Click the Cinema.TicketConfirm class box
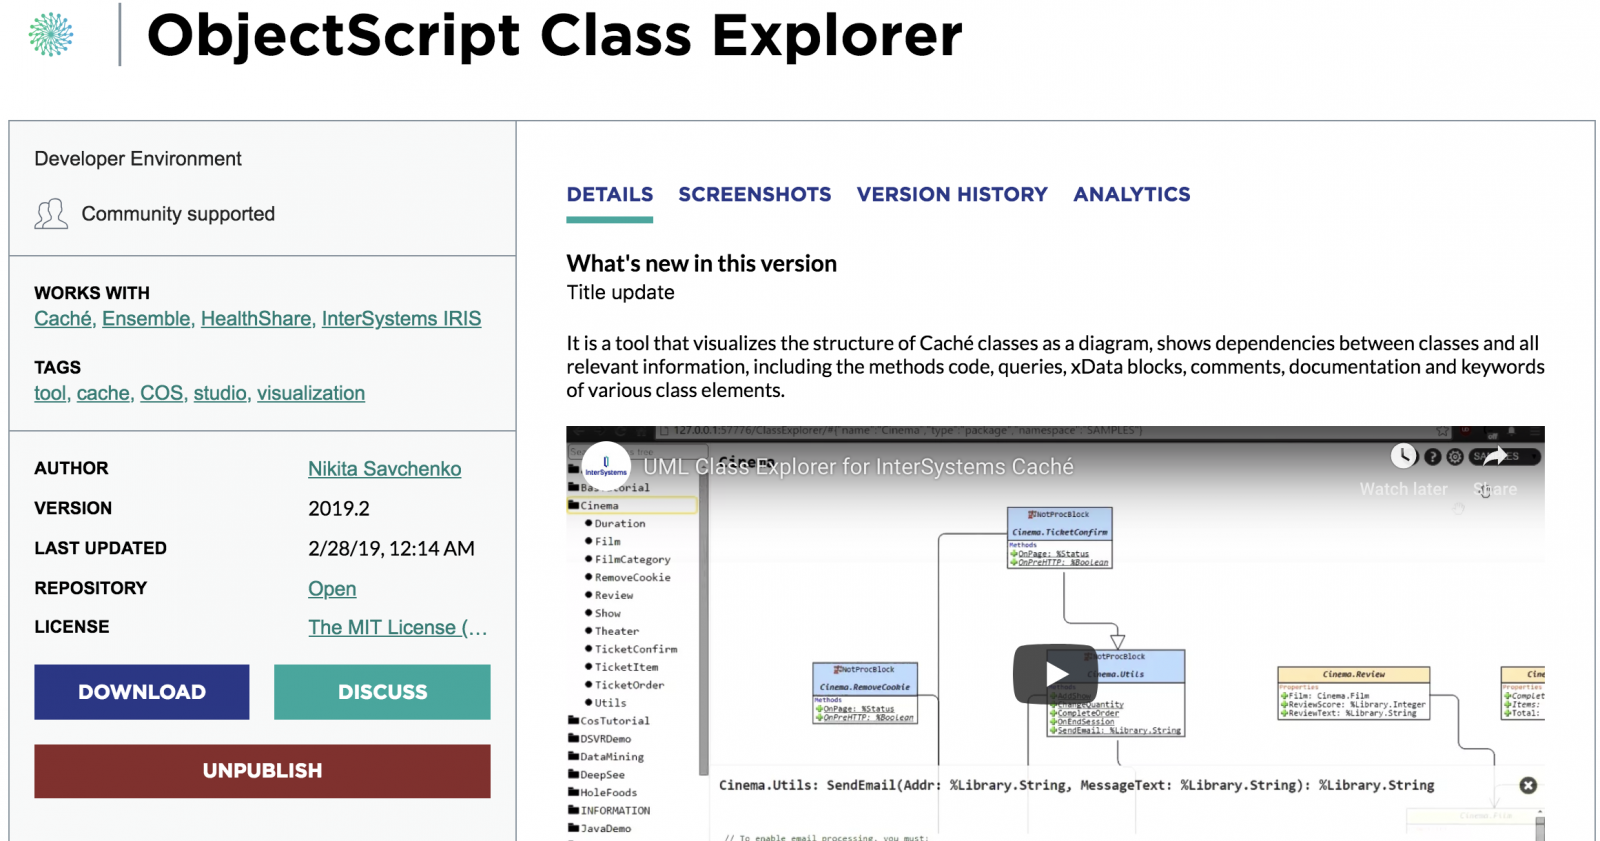 click(x=1059, y=538)
